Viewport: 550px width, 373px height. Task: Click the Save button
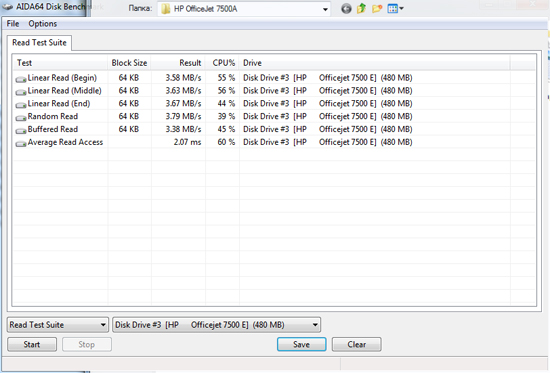pos(302,344)
